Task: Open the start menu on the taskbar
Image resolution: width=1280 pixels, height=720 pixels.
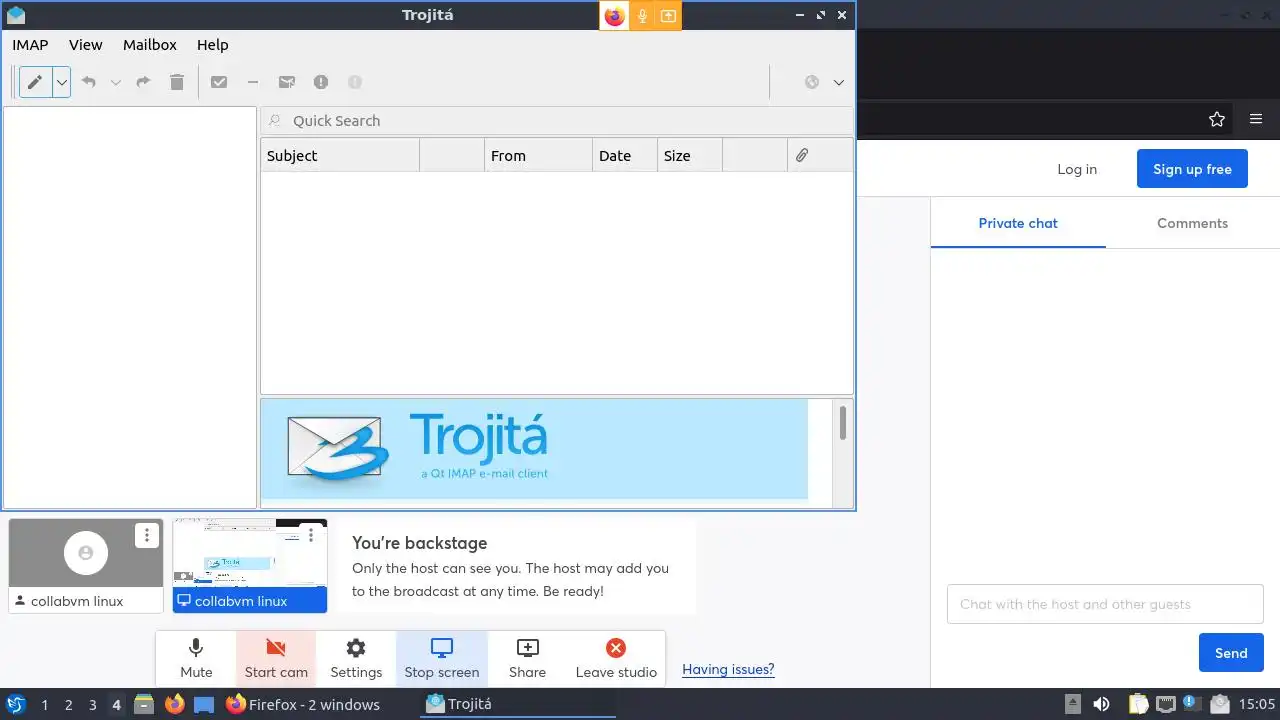Action: click(x=16, y=704)
